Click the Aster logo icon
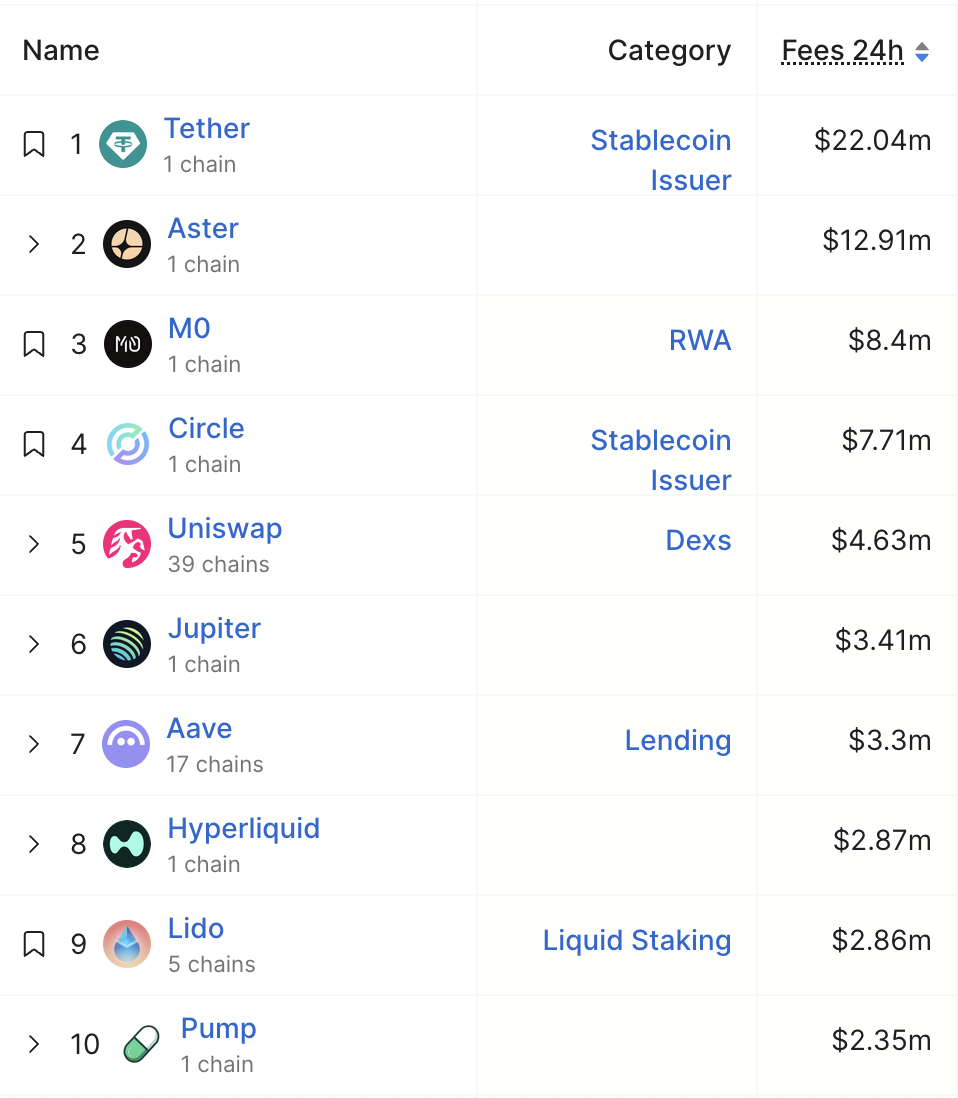The width and height of the screenshot is (958, 1098). click(127, 244)
